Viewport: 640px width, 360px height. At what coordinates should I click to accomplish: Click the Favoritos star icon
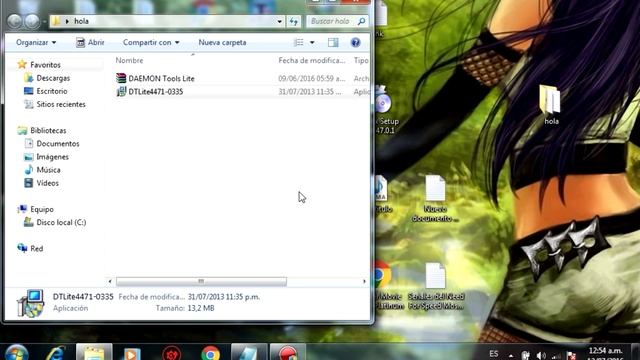(x=22, y=64)
